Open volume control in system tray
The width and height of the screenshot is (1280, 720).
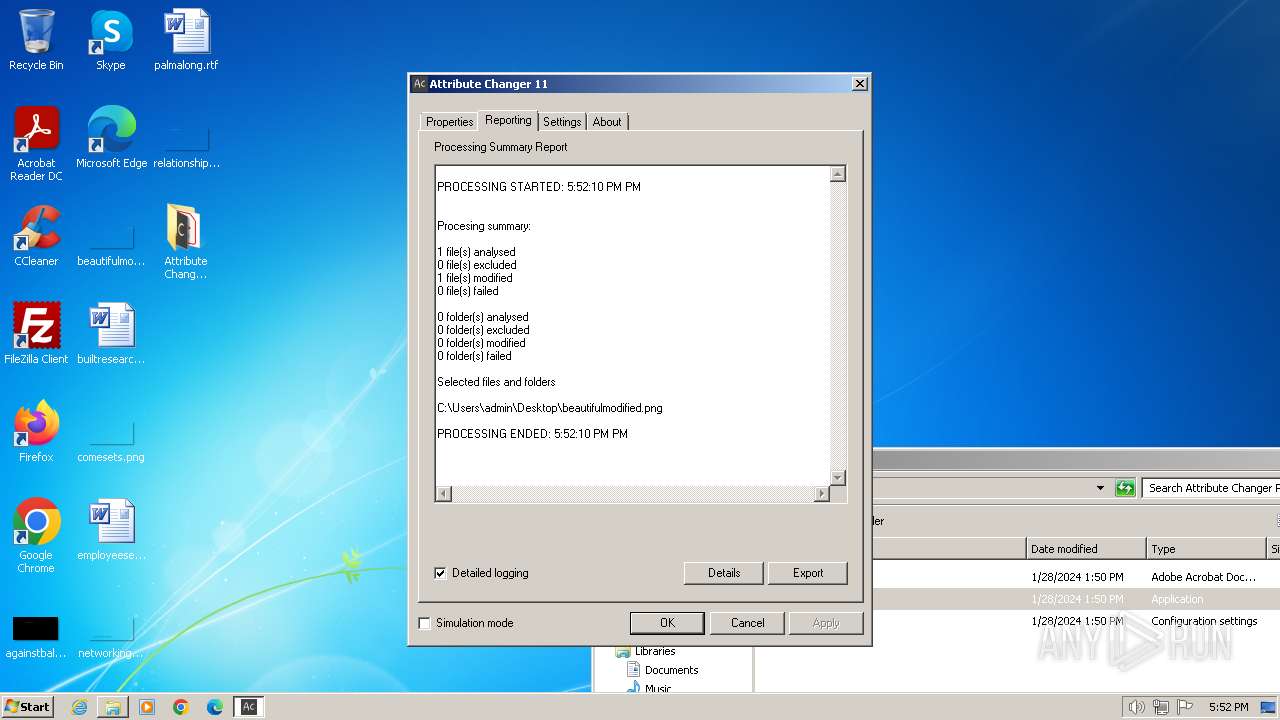[x=1136, y=707]
